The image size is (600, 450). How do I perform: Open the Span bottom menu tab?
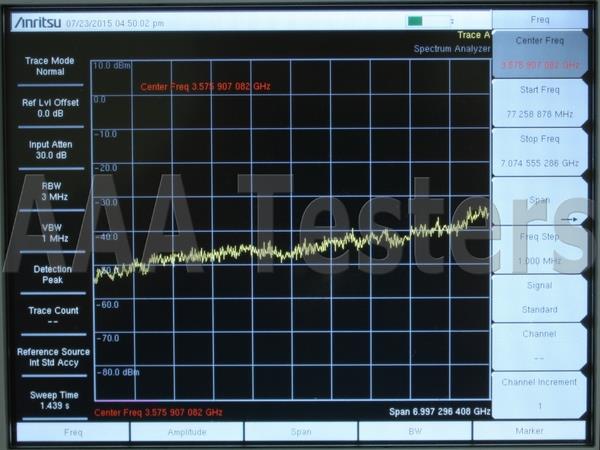coord(301,432)
